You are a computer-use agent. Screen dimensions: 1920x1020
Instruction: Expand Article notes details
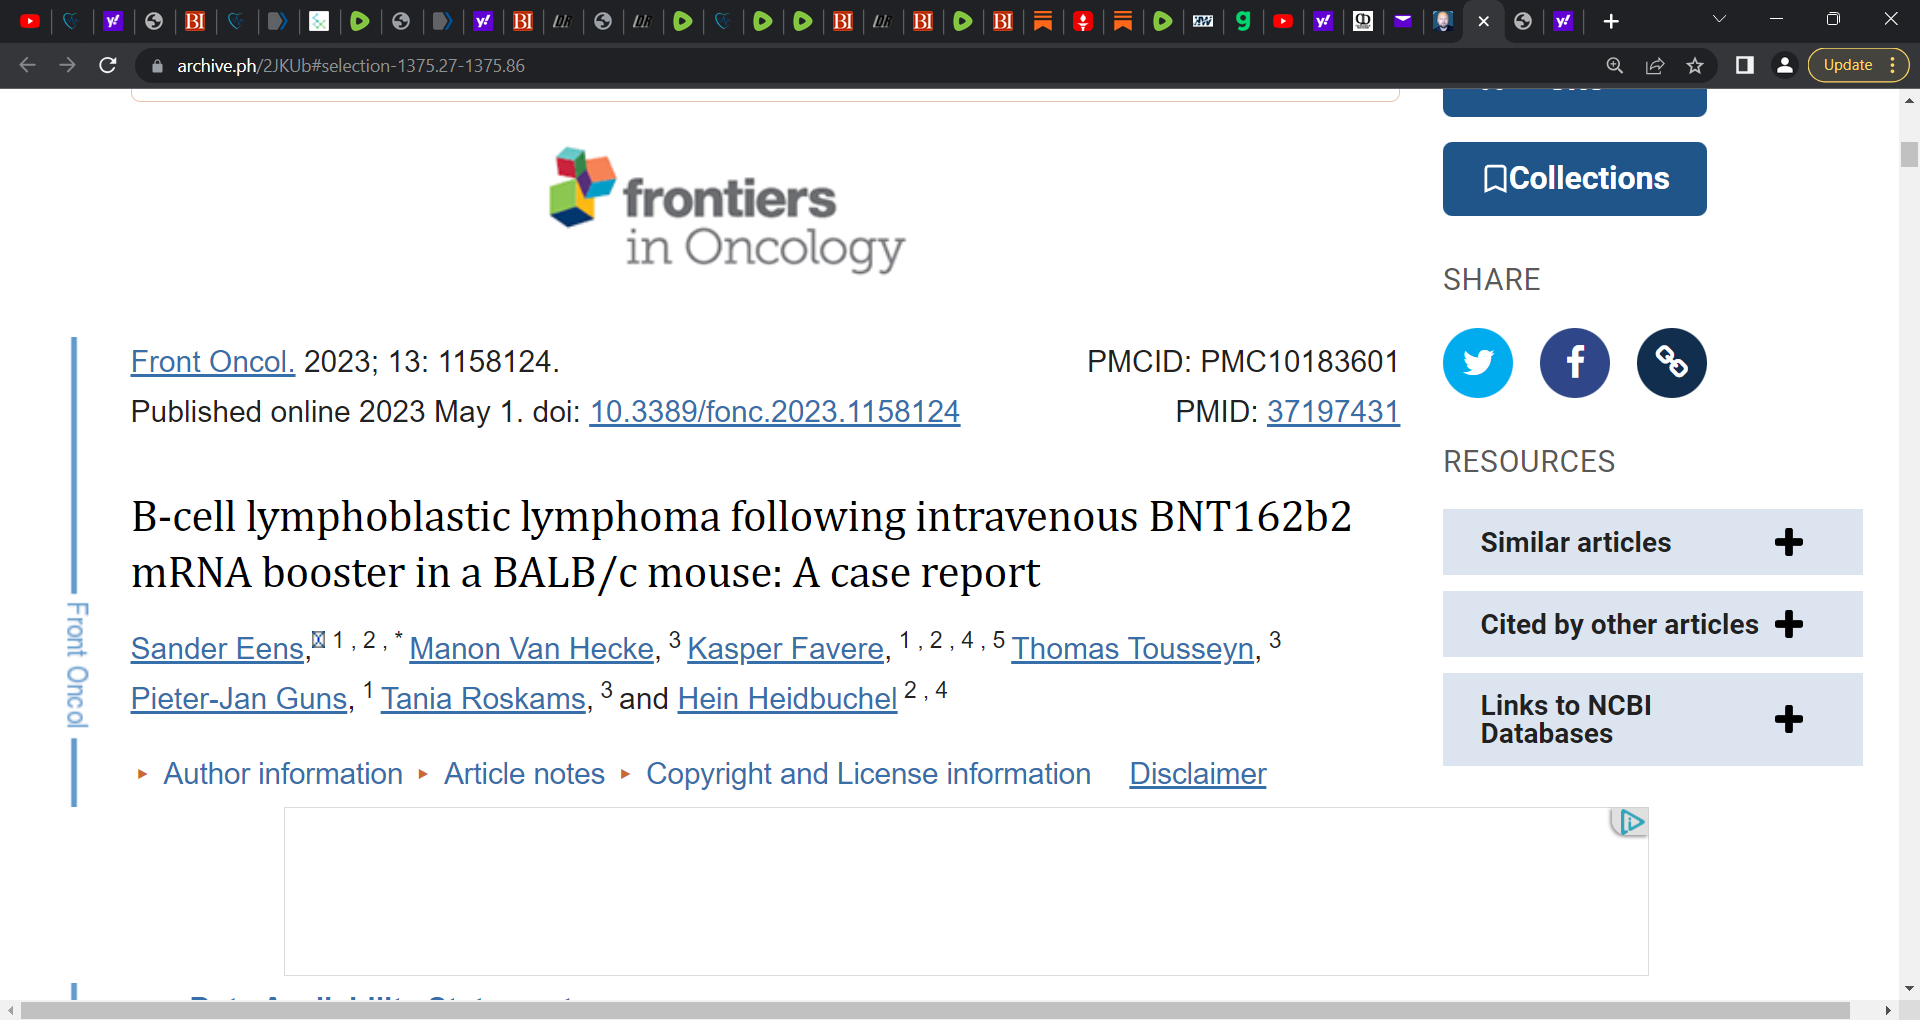524,774
